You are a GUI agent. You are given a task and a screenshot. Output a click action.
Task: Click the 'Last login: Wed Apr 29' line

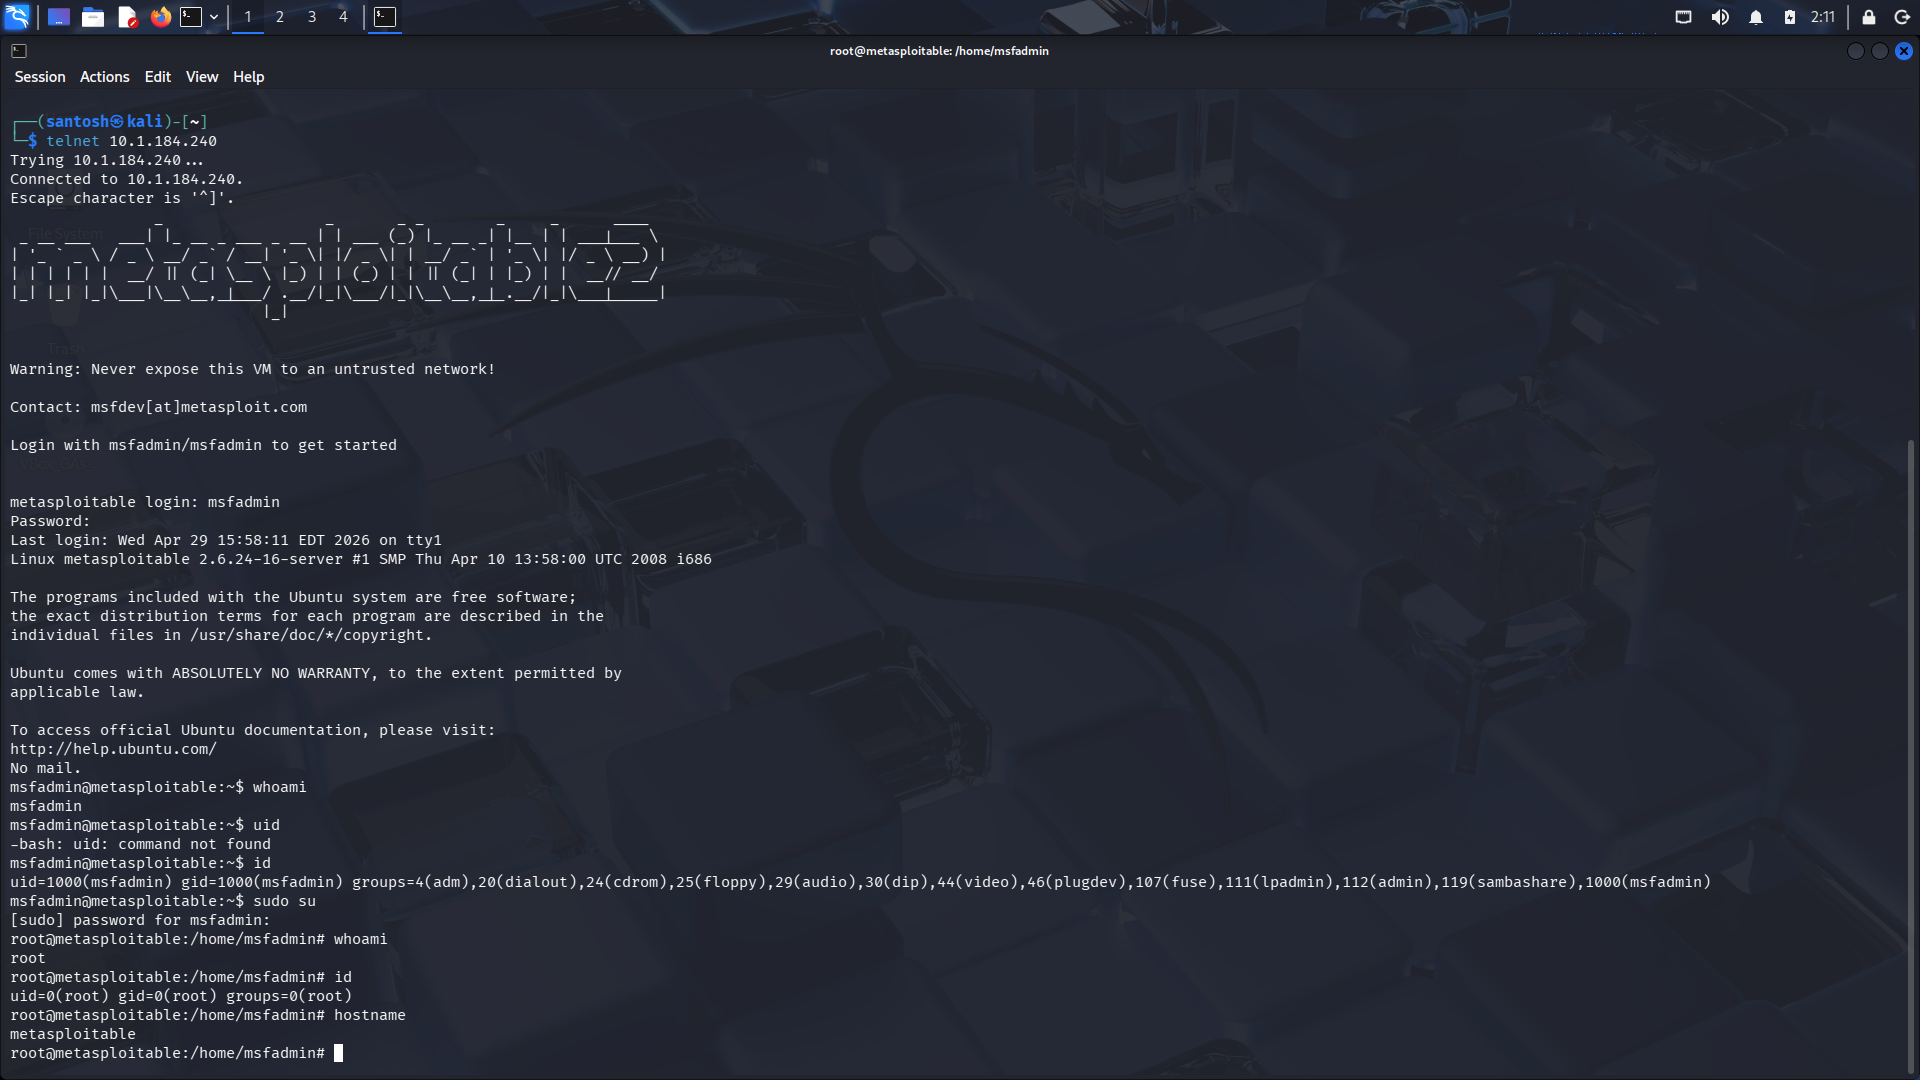click(x=226, y=541)
